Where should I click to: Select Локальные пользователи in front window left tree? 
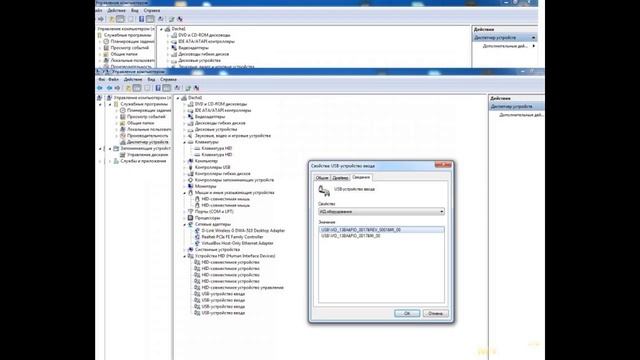point(149,129)
